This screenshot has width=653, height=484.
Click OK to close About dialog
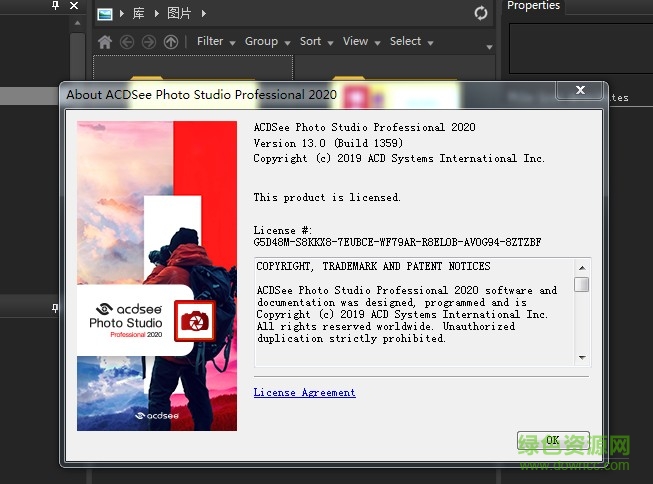pos(553,441)
